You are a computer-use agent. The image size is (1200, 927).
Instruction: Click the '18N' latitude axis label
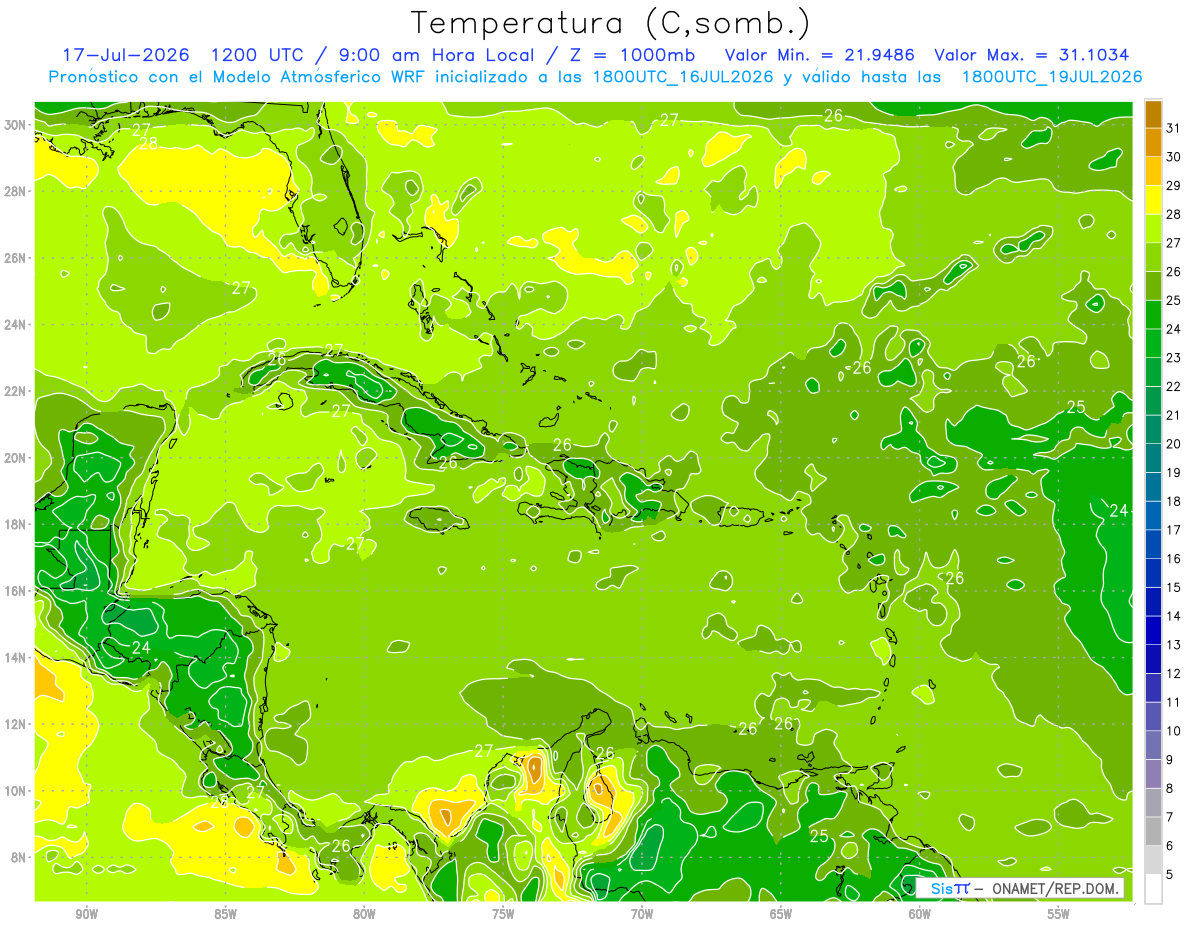click(x=16, y=524)
